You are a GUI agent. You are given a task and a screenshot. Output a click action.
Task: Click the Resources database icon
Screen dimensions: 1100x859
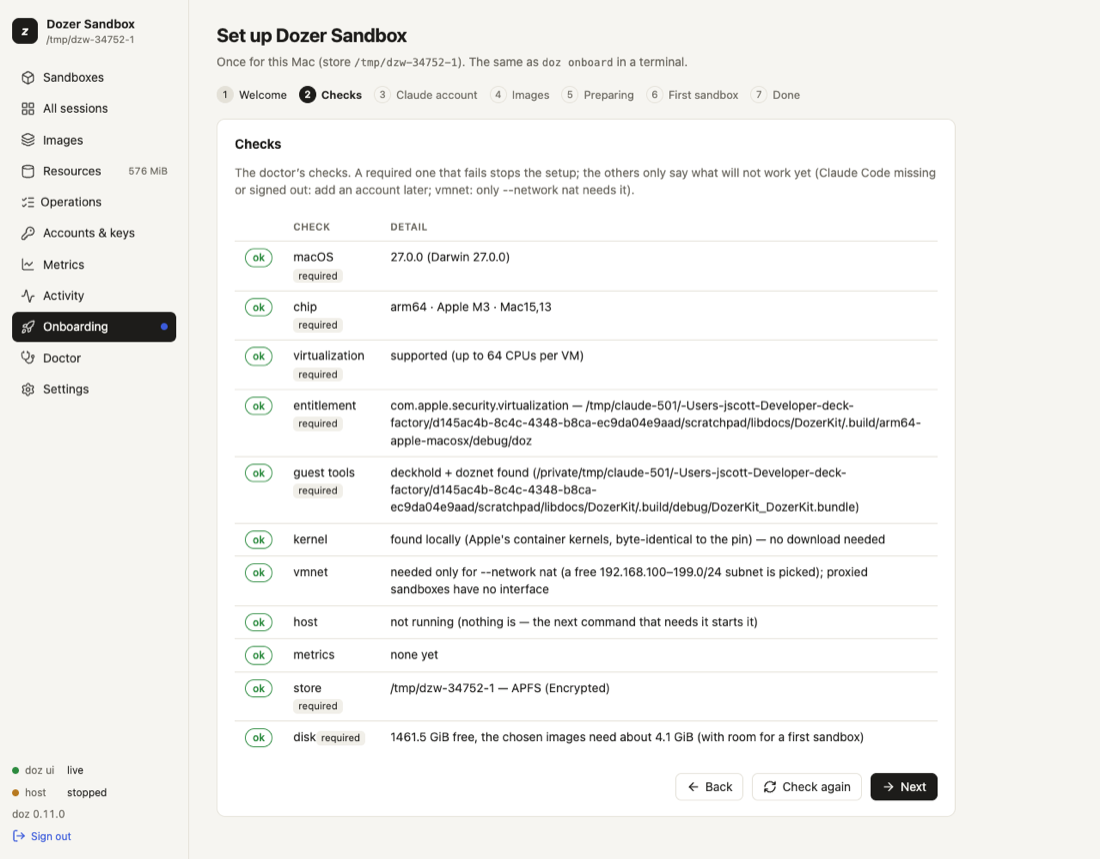[28, 171]
